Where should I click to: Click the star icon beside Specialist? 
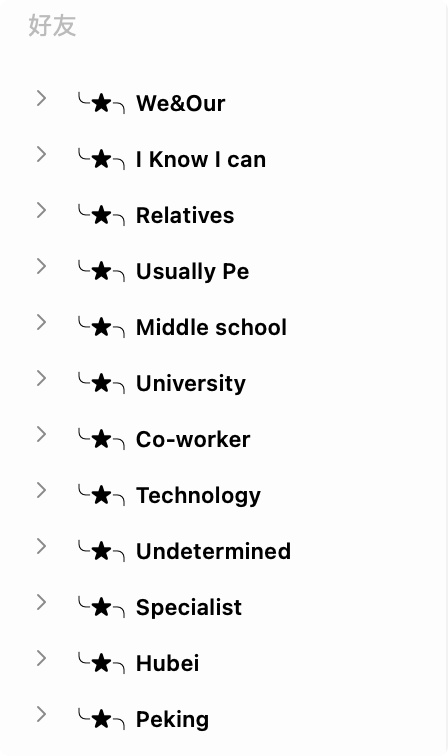pos(101,607)
